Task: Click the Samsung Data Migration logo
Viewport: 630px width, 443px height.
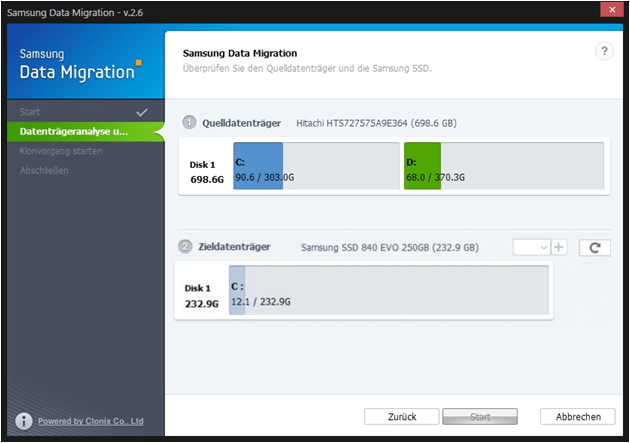Action: point(80,64)
